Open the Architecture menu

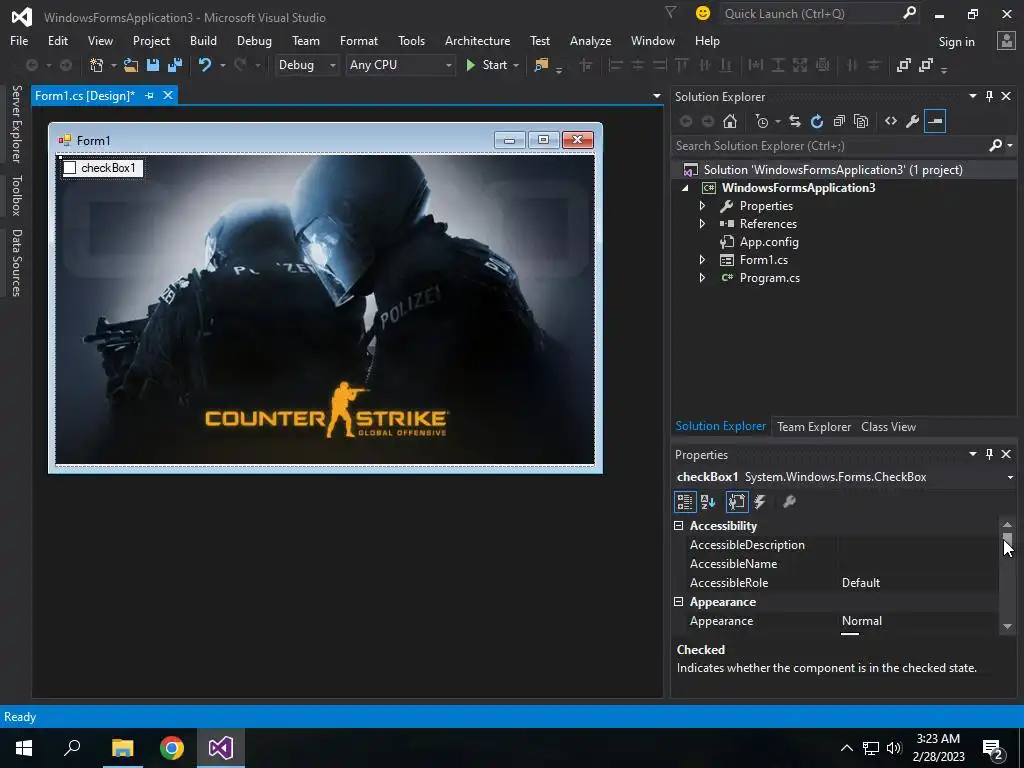tap(477, 40)
